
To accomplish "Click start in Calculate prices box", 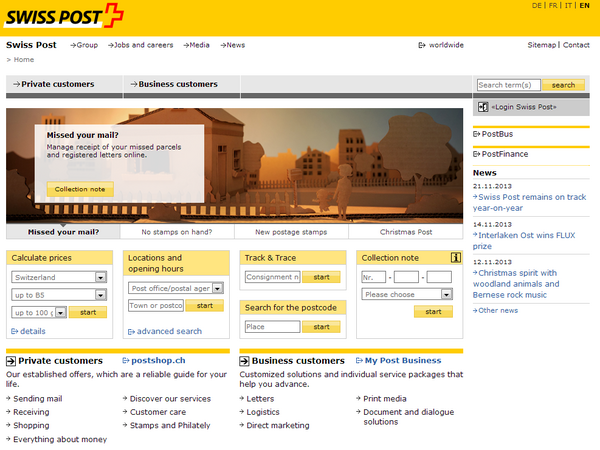I will coord(88,312).
